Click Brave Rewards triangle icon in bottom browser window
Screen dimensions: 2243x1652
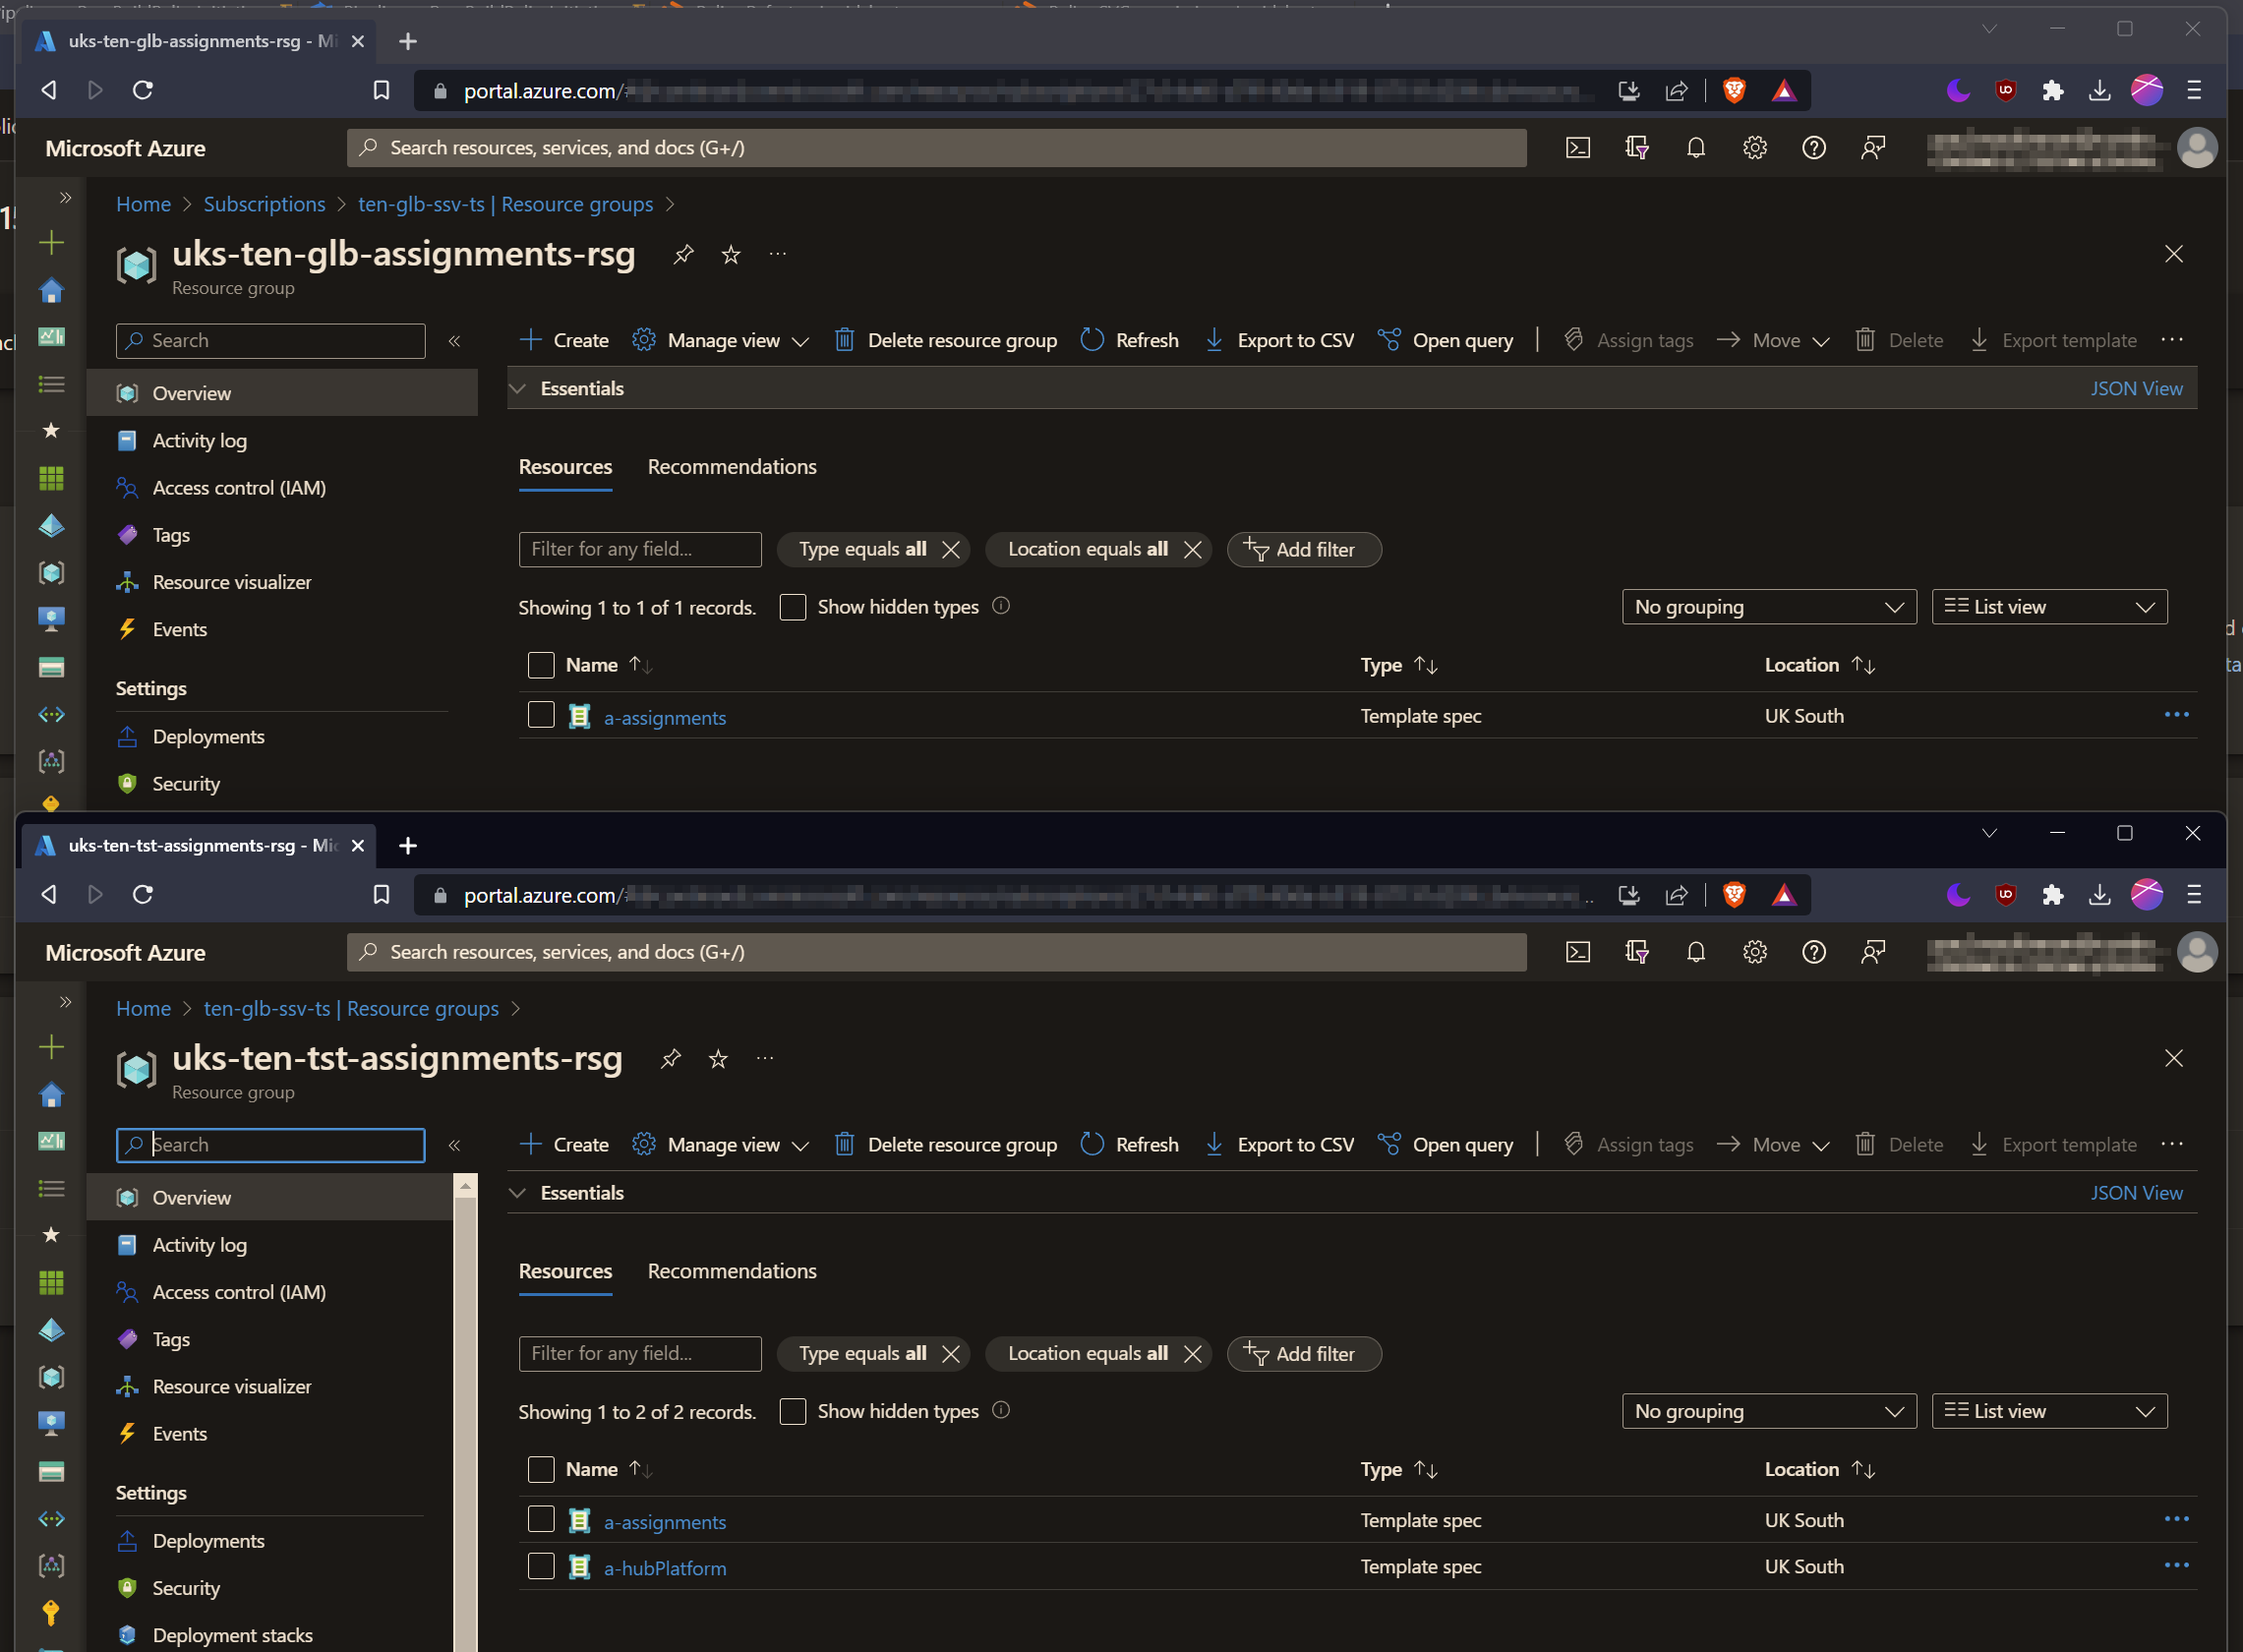1783,894
